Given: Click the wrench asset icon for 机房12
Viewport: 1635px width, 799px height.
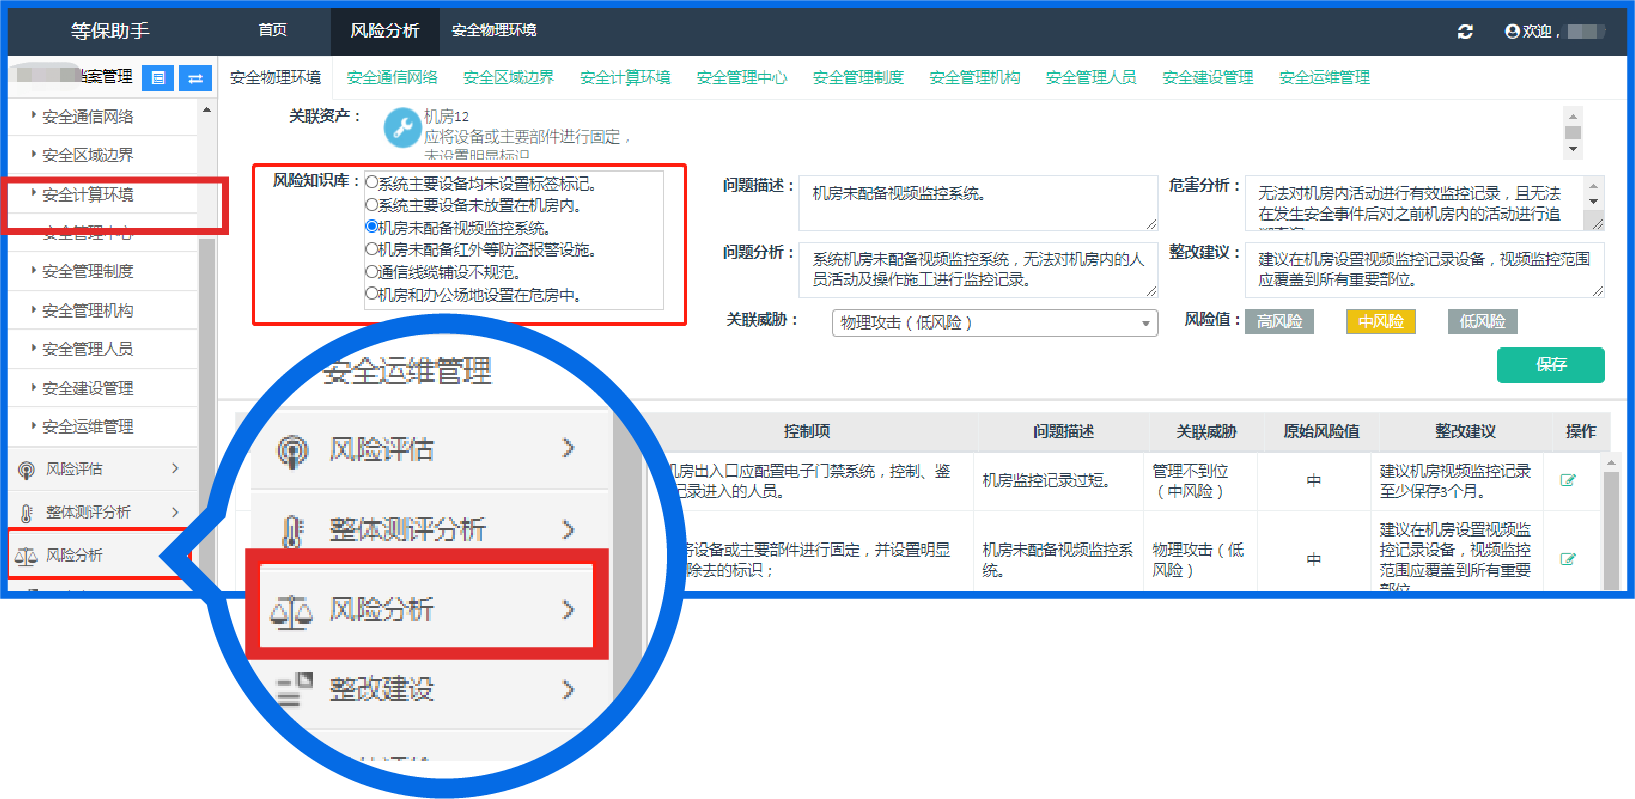Looking at the screenshot, I should (x=402, y=127).
